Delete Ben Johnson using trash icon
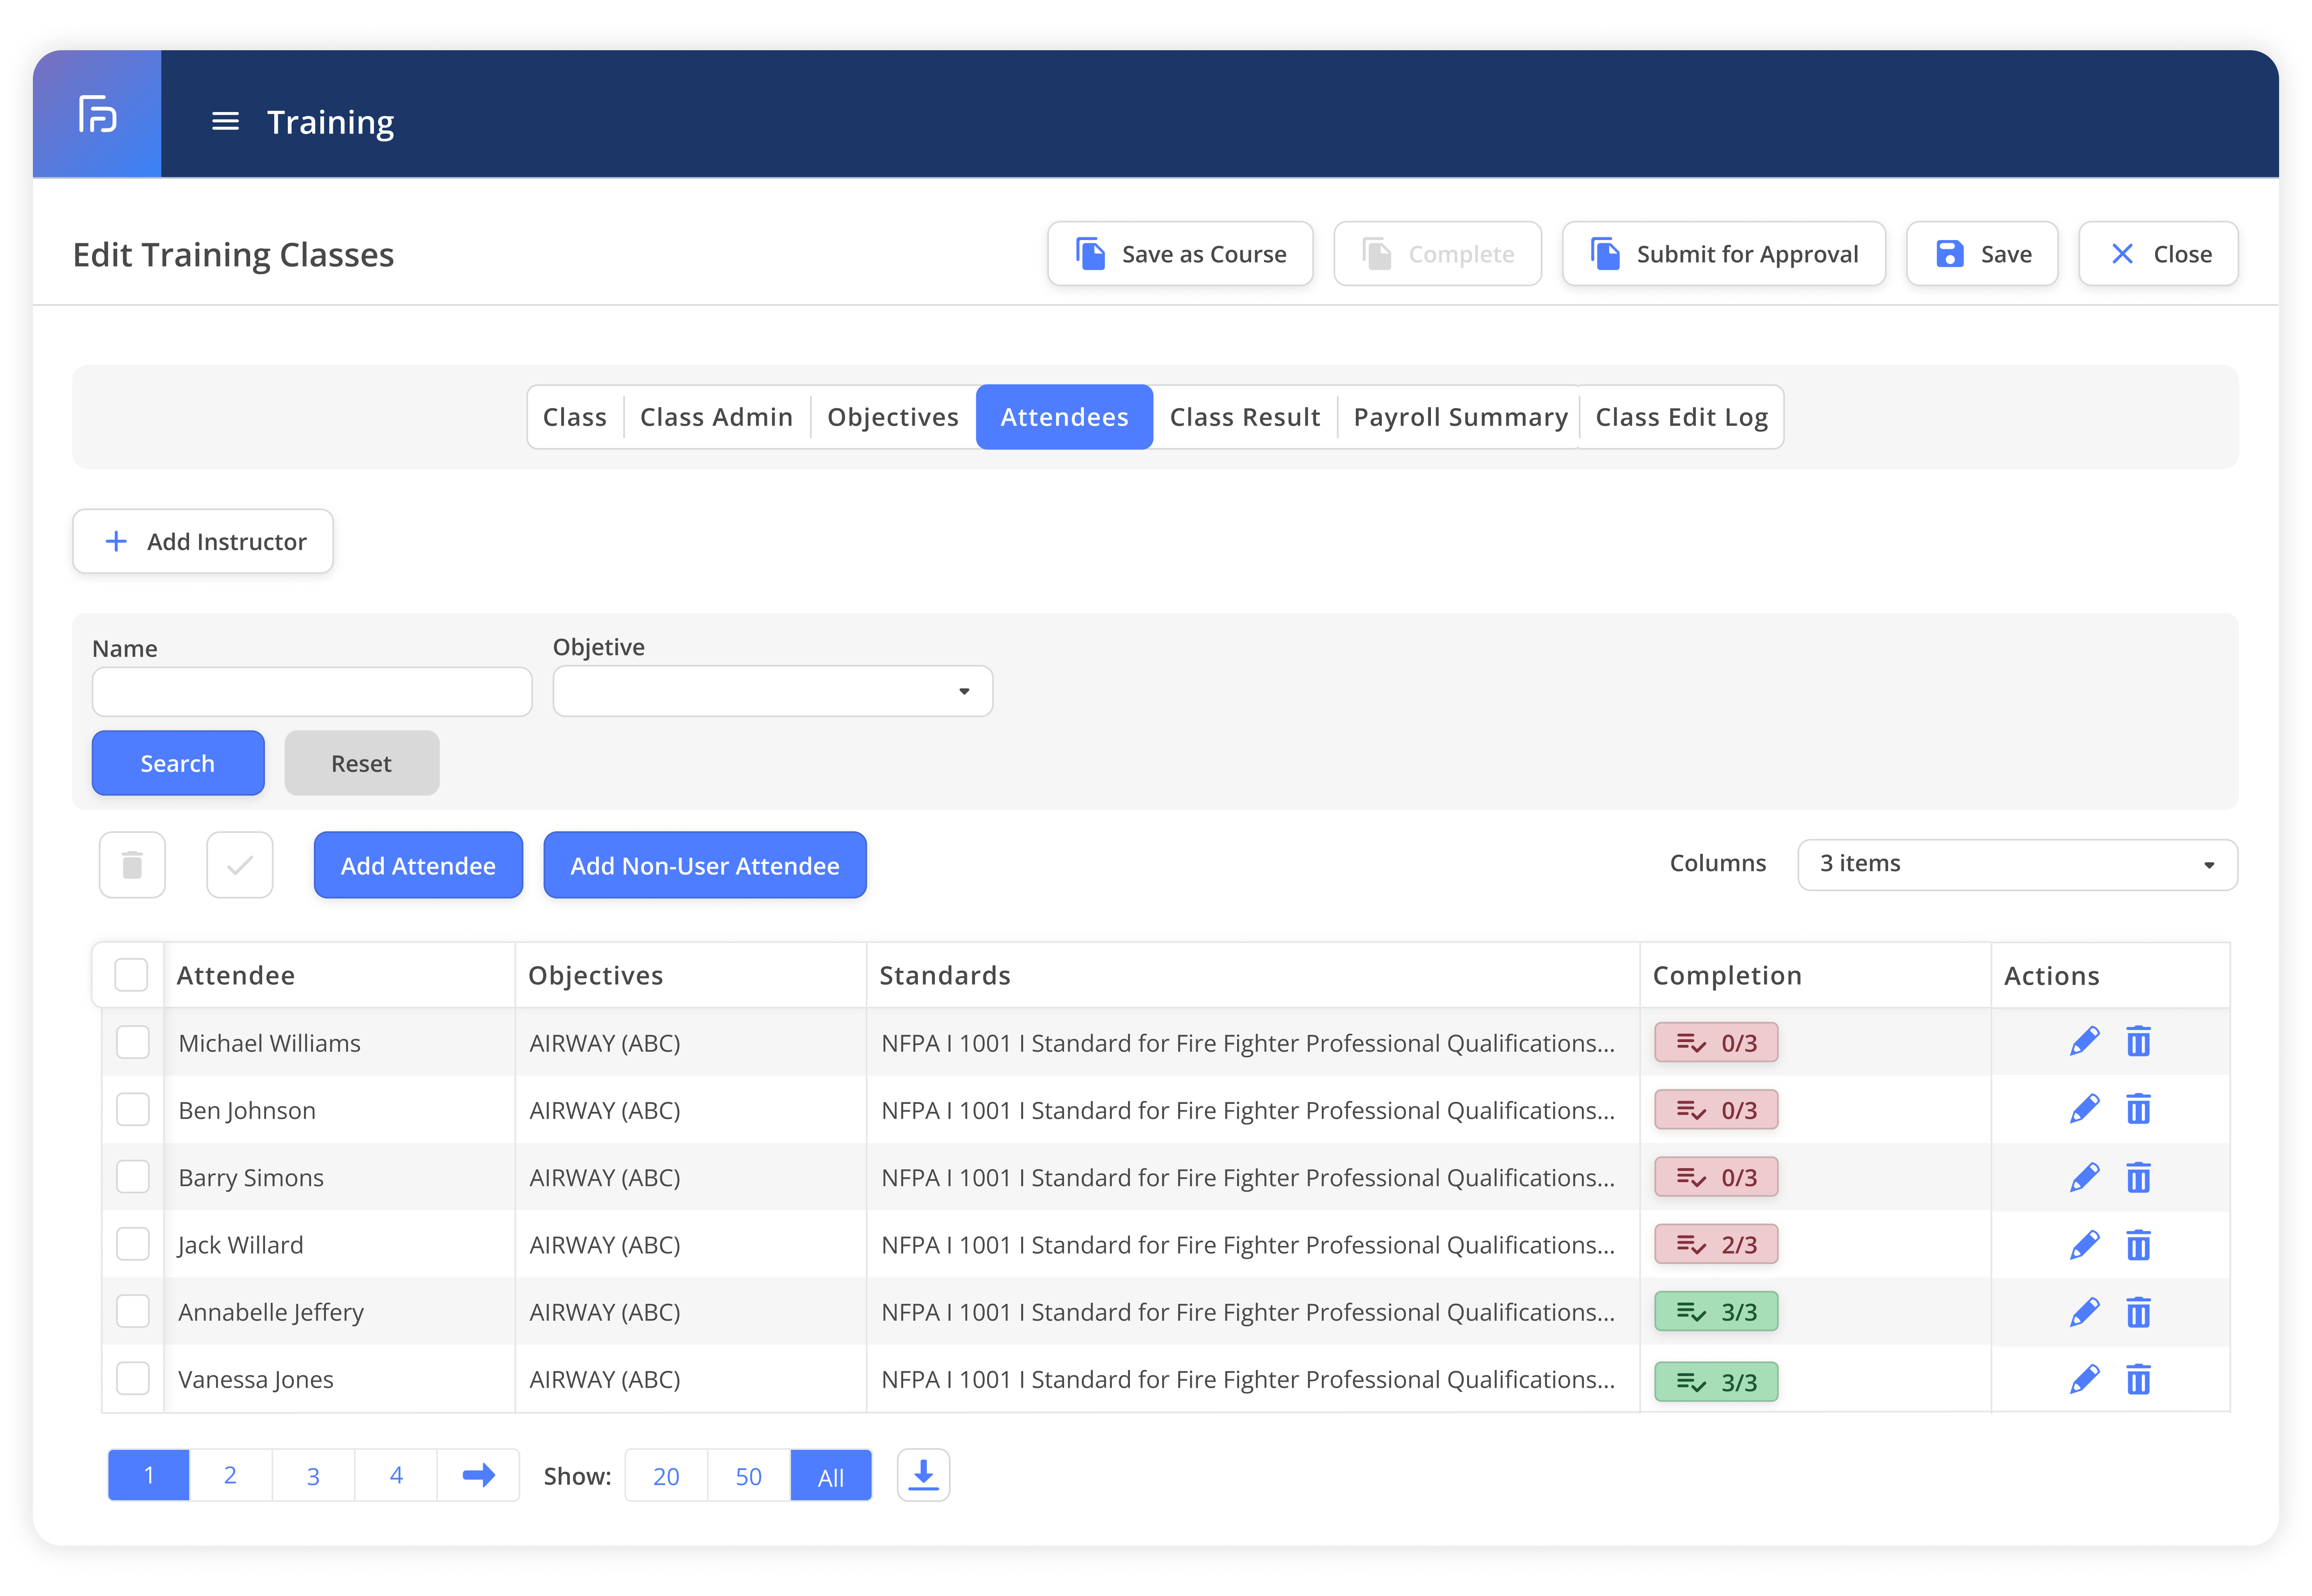 click(2138, 1109)
